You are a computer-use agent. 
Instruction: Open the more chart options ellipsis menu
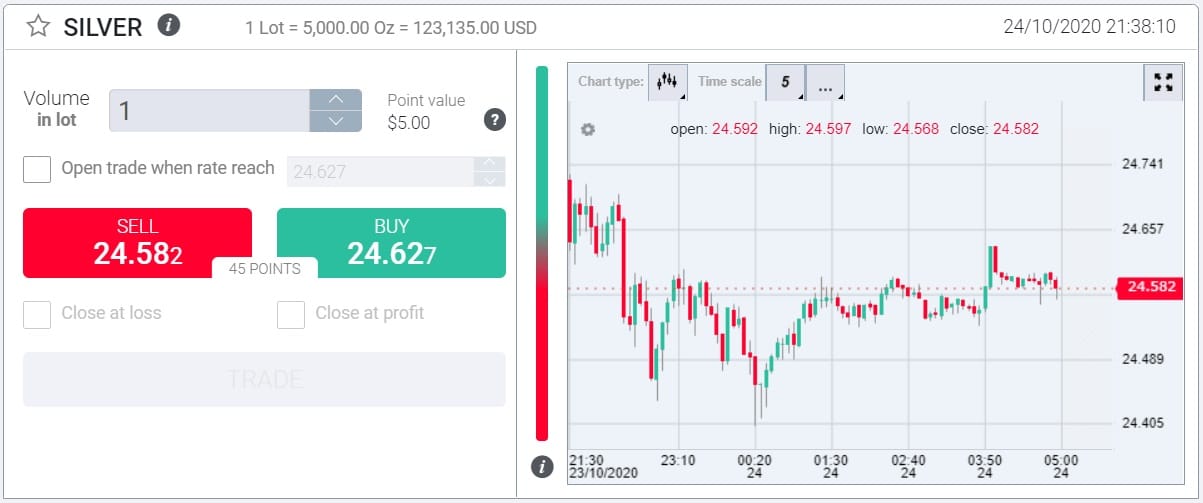(x=825, y=82)
